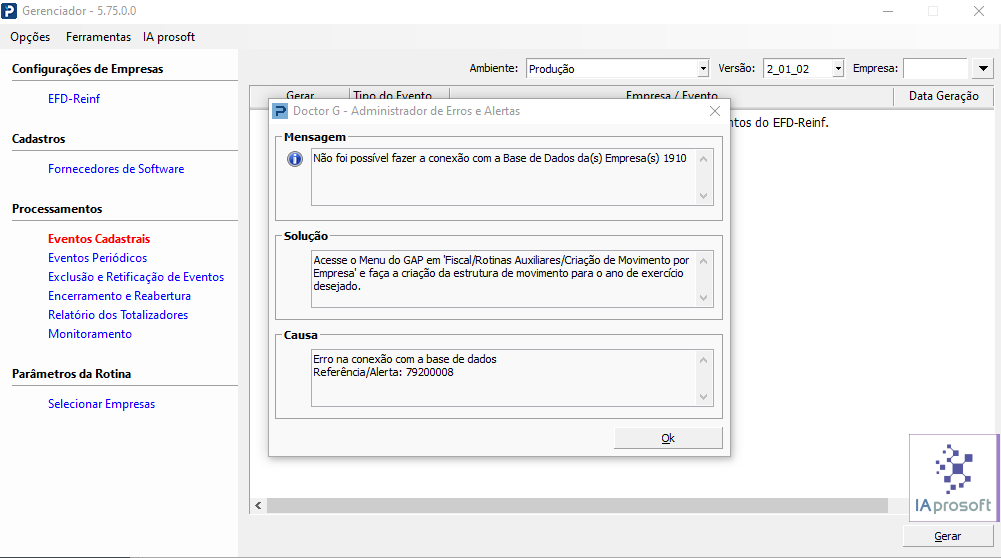Expand the Empresa dropdown arrow
This screenshot has height=558, width=1001.
click(x=983, y=68)
